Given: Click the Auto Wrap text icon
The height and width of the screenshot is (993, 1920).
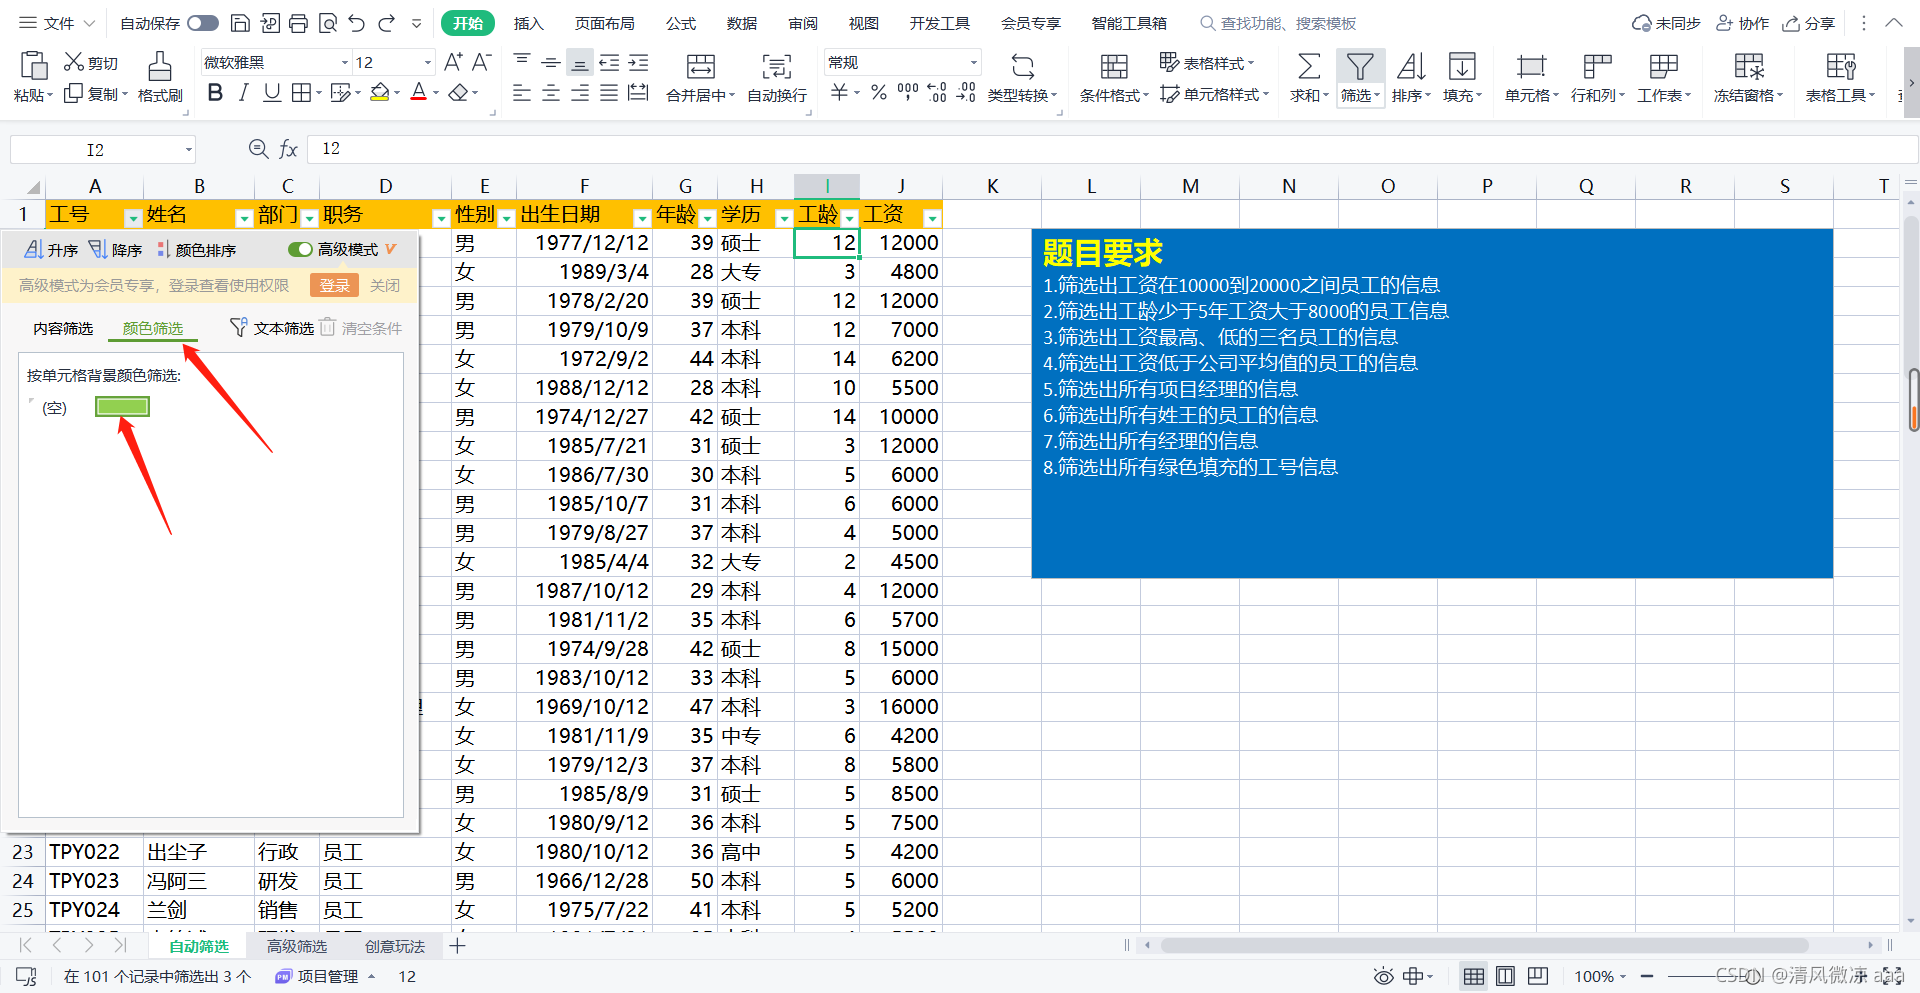Looking at the screenshot, I should coord(776,67).
